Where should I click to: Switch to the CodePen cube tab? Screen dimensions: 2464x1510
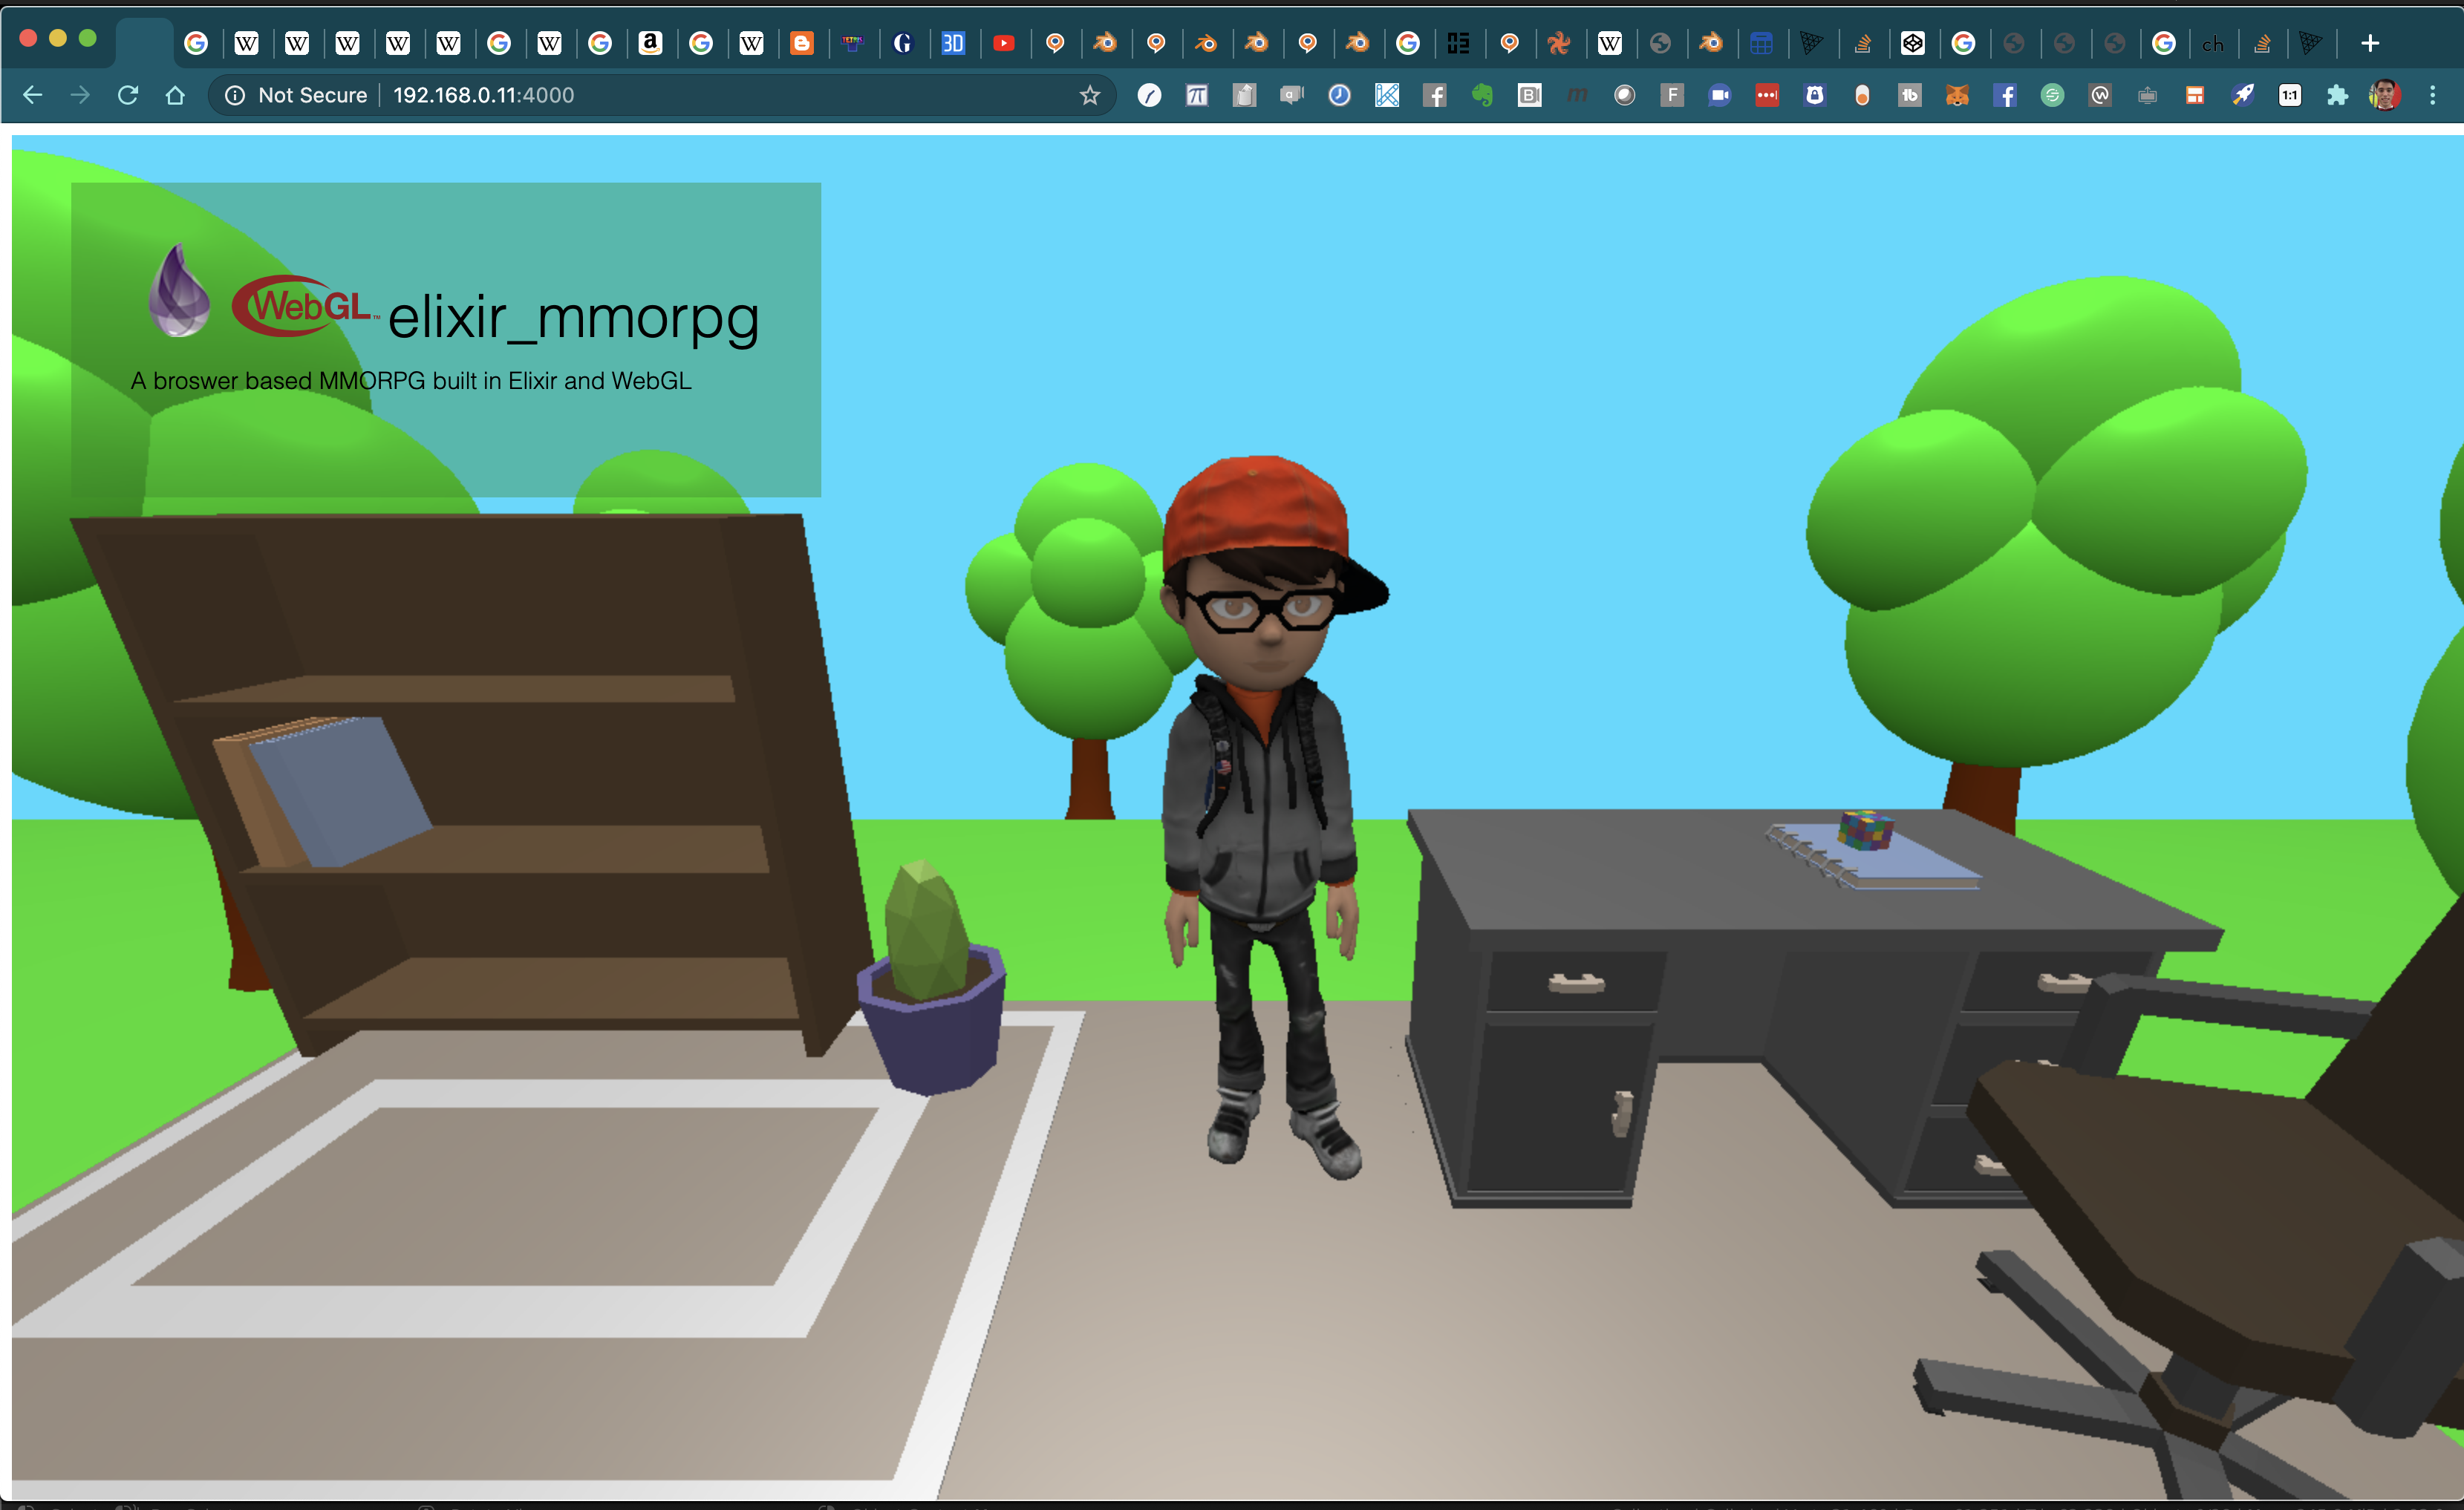(x=1913, y=43)
